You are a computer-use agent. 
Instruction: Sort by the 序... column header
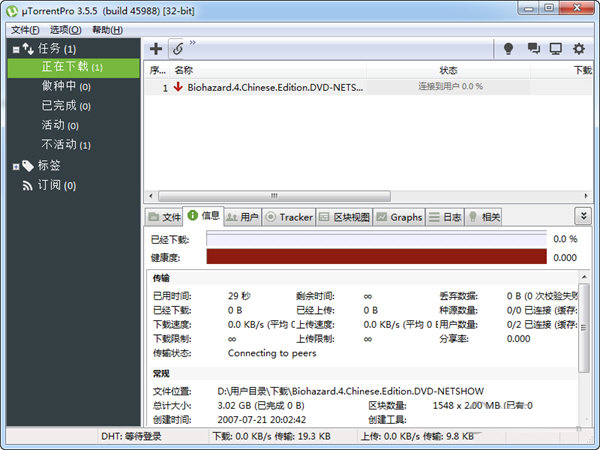(157, 70)
